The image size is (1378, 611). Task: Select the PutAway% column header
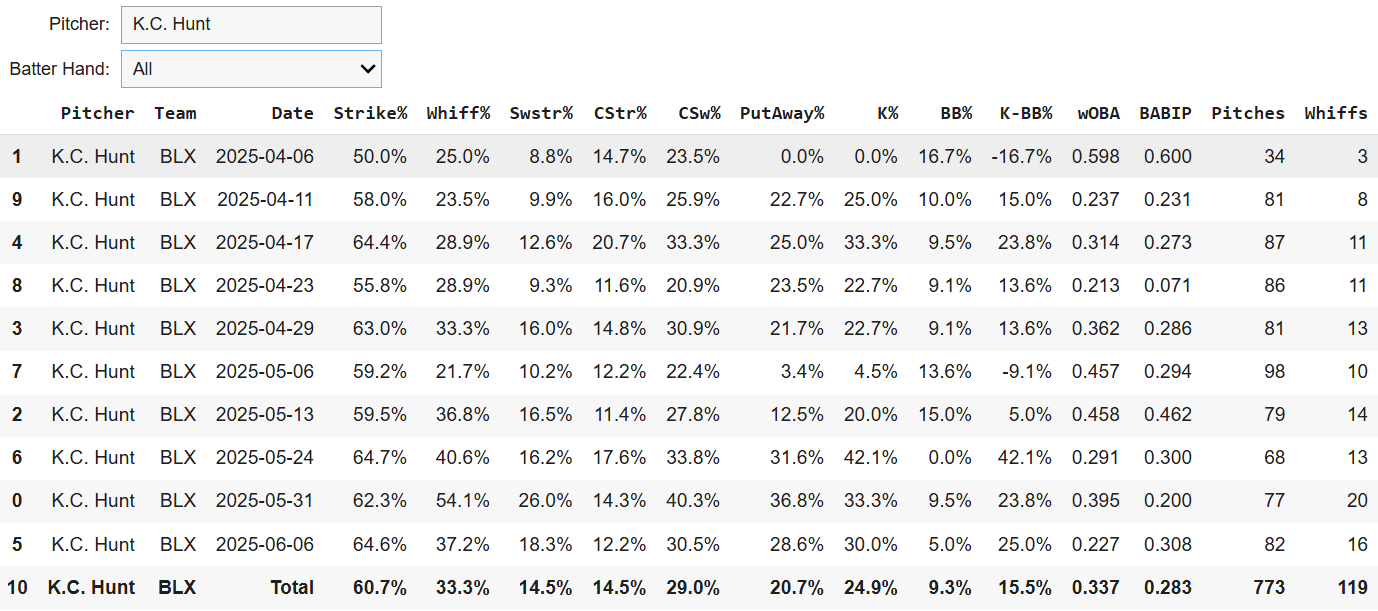(x=782, y=113)
